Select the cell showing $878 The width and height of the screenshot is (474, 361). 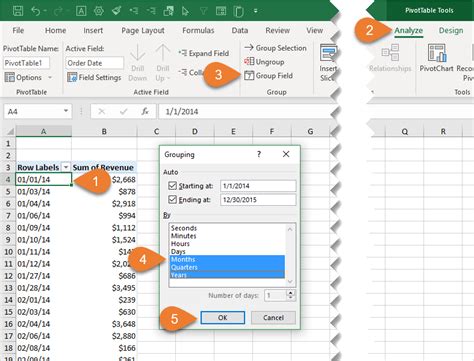point(104,192)
